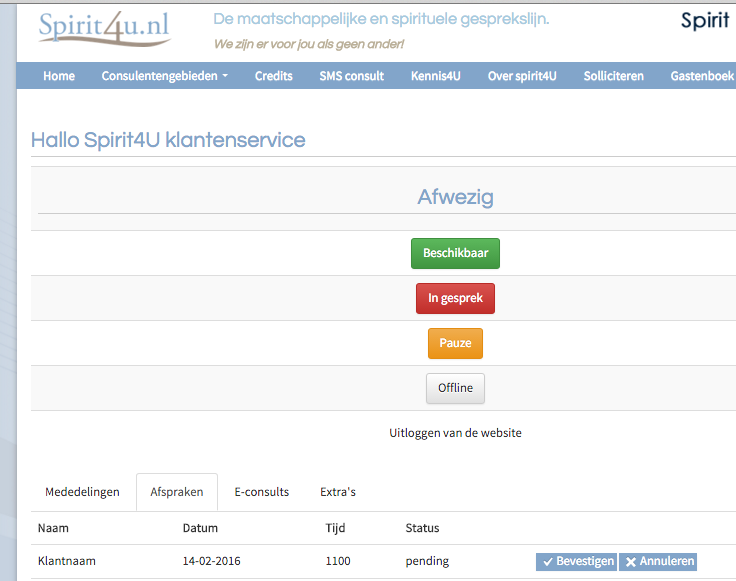Select the Afspraken tab
This screenshot has width=736, height=581.
177,492
